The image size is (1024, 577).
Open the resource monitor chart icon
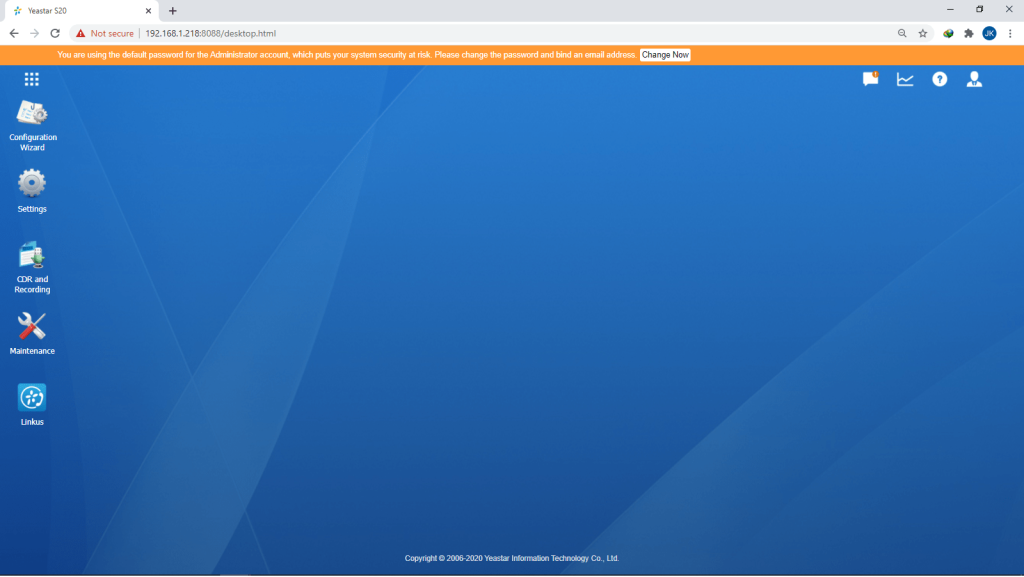[x=905, y=79]
